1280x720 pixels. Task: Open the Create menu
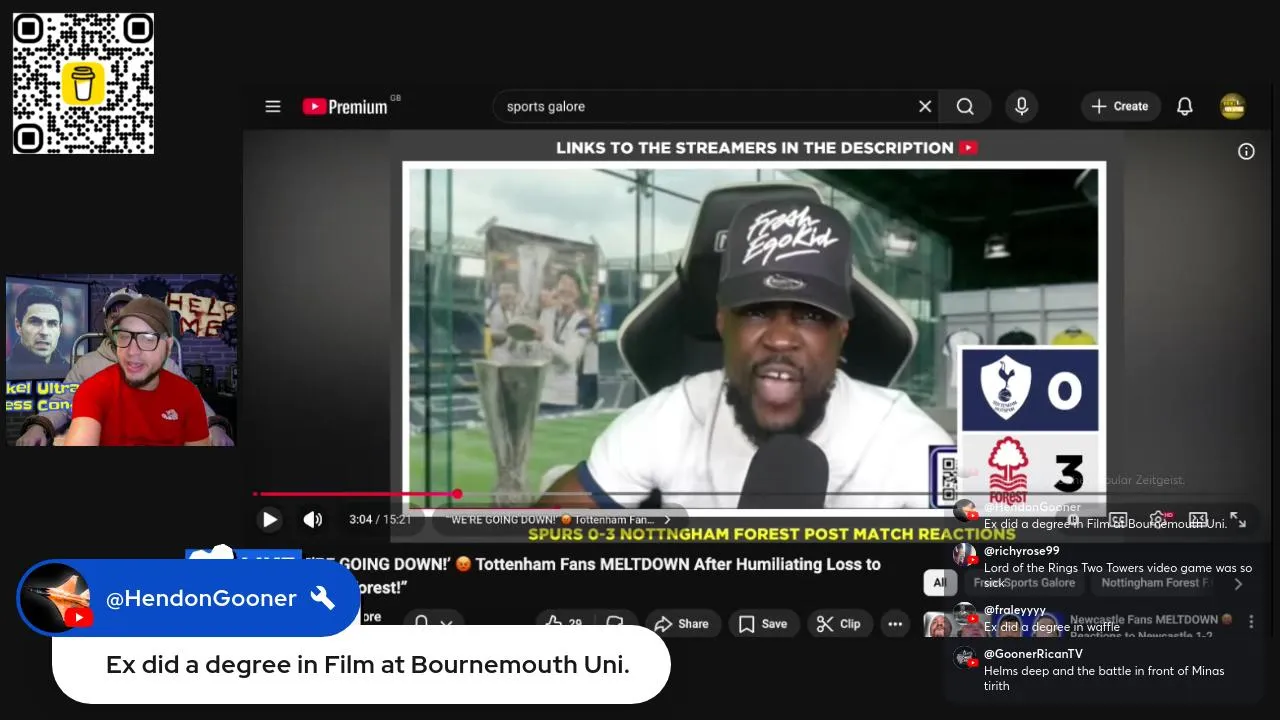pyautogui.click(x=1120, y=106)
